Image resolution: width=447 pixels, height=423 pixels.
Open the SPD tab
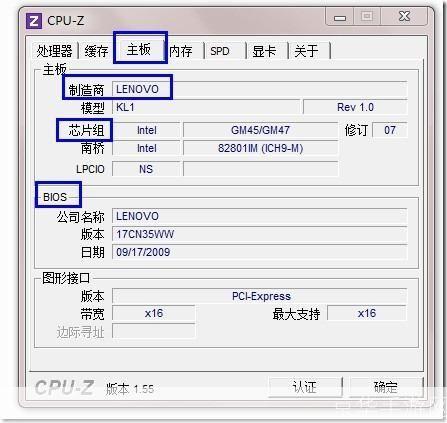click(x=220, y=51)
